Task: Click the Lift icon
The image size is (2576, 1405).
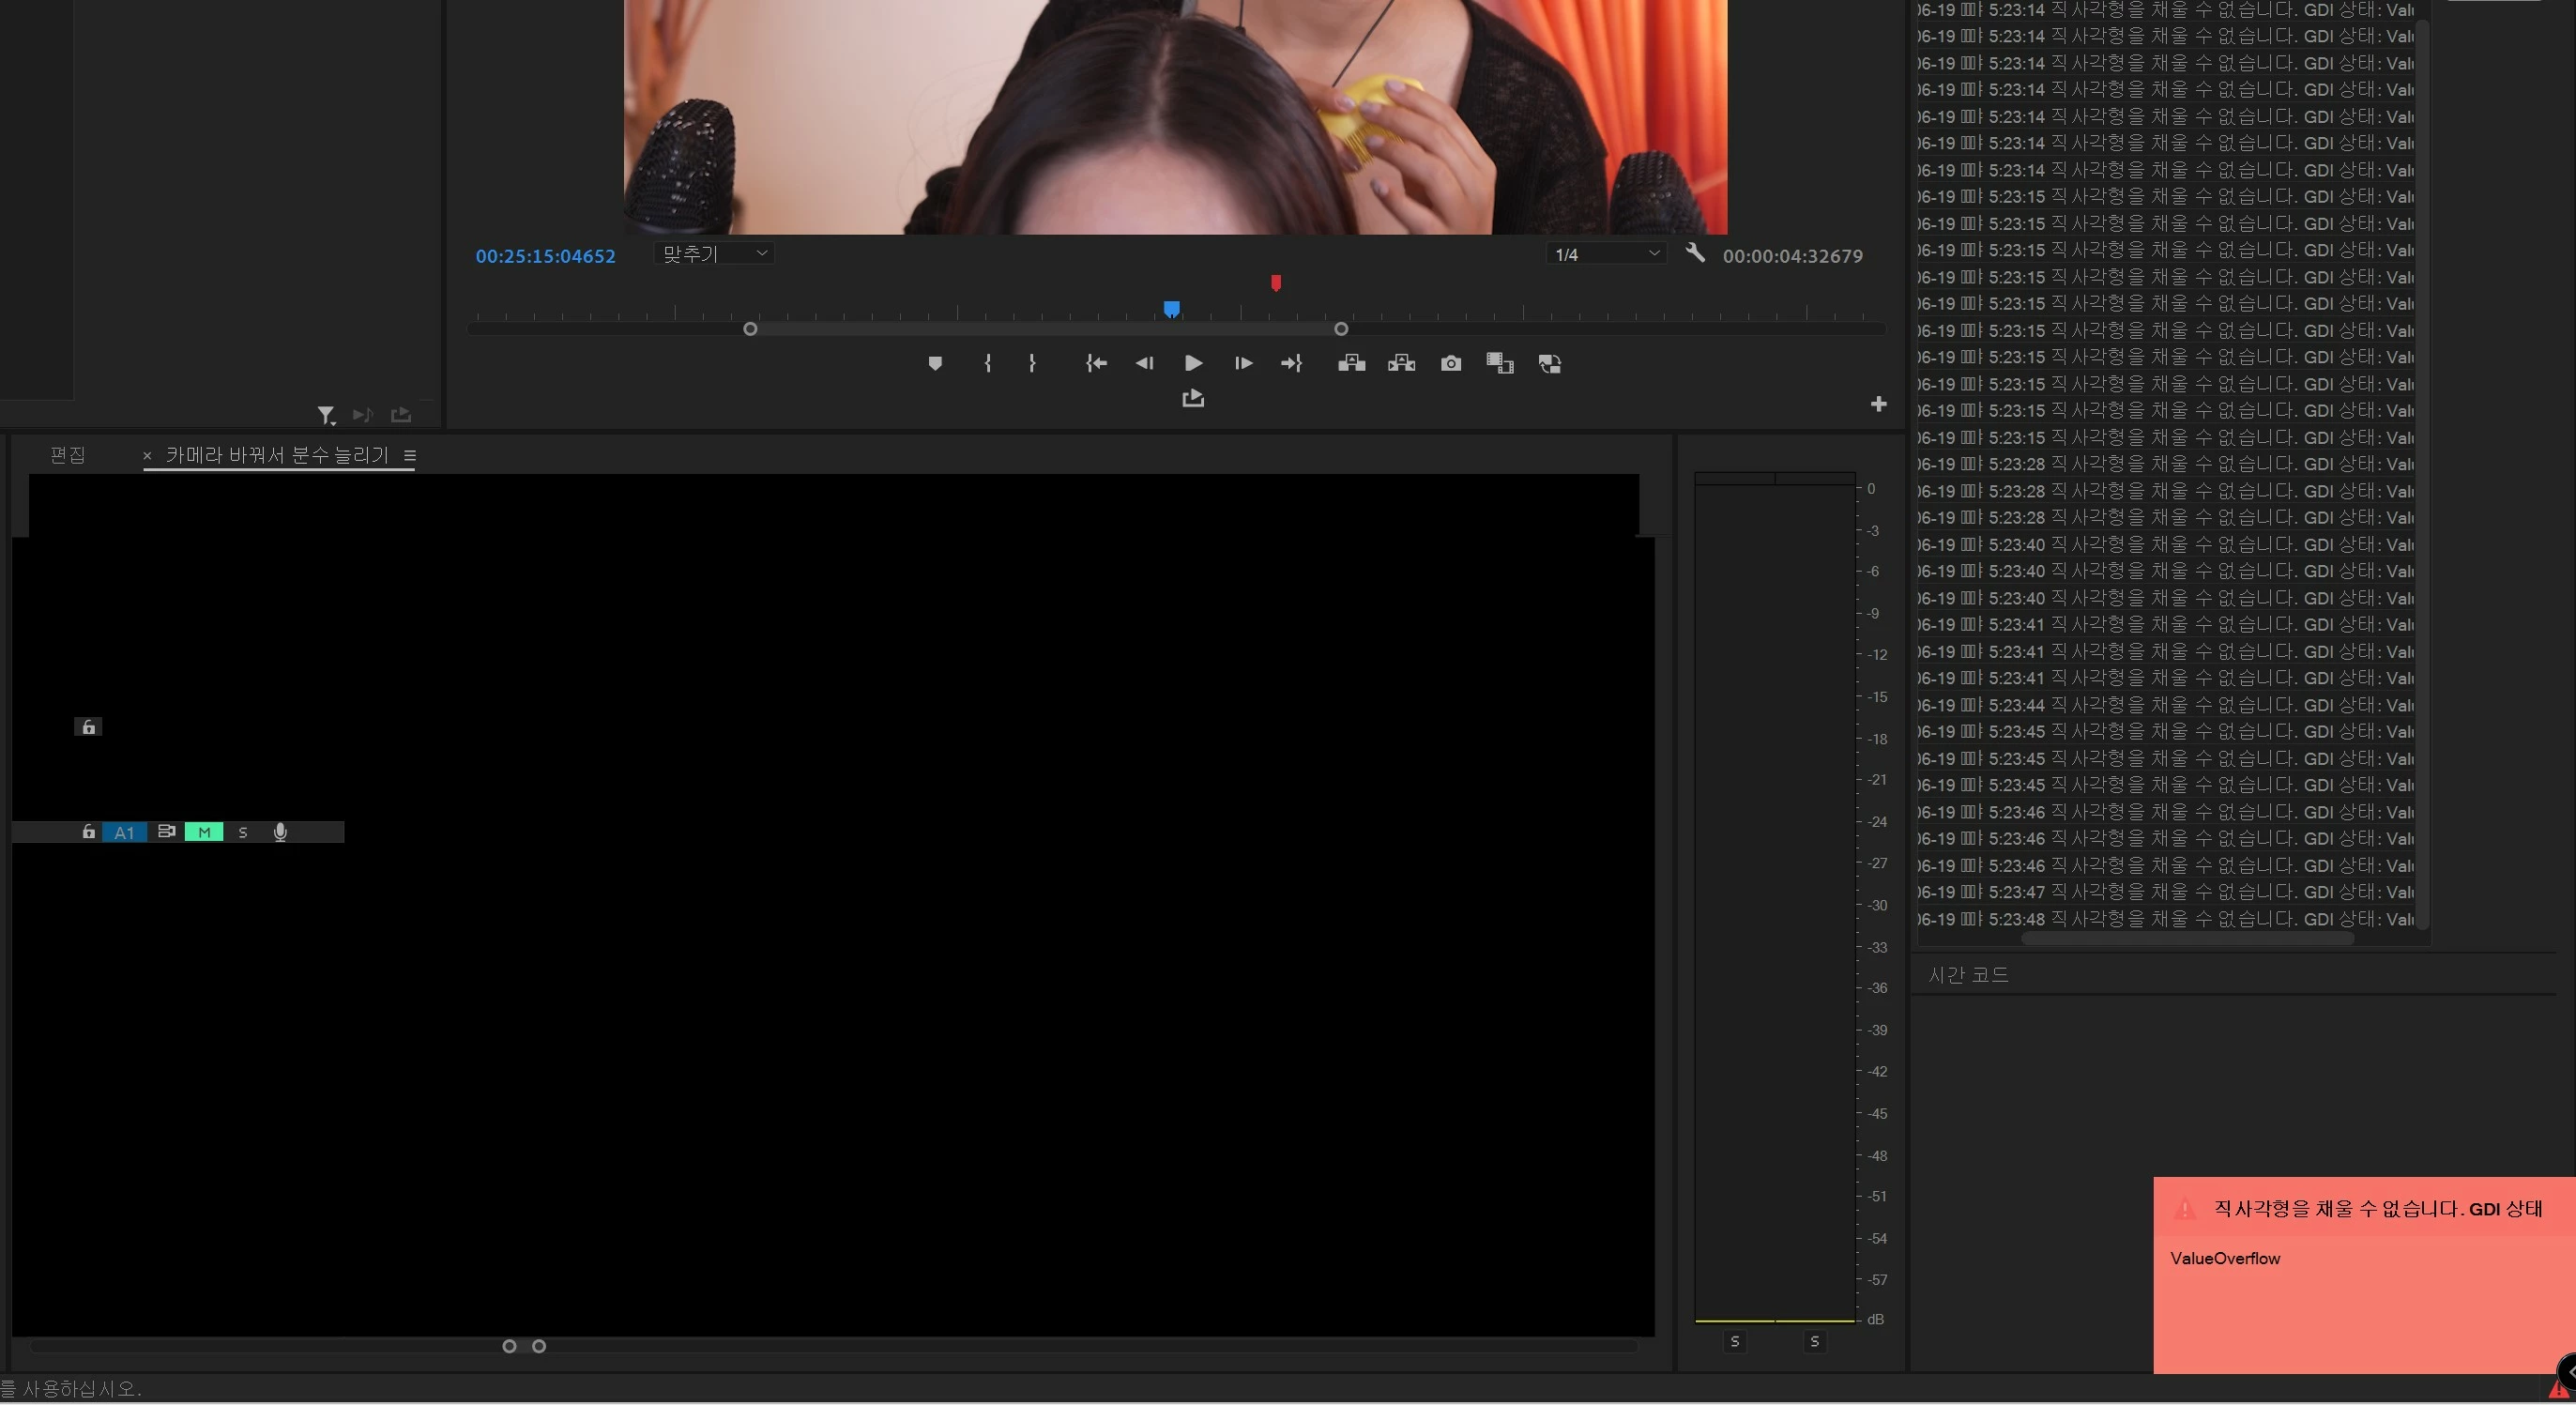Action: 1351,364
